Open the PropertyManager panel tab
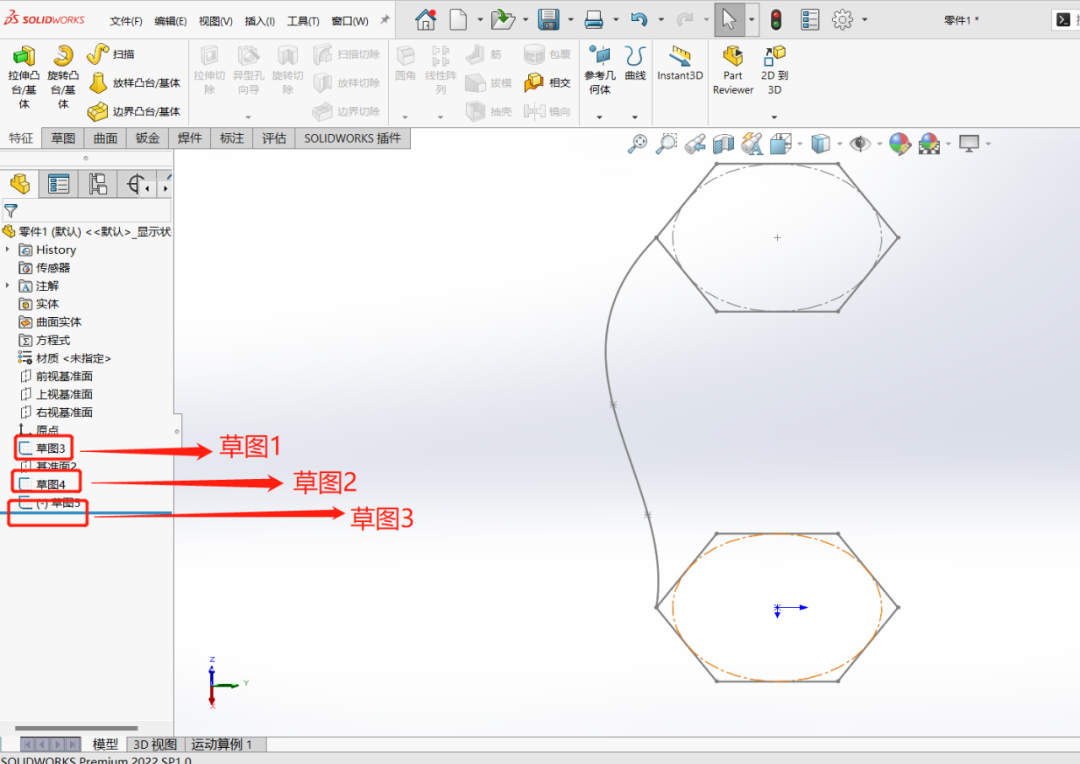 point(59,184)
